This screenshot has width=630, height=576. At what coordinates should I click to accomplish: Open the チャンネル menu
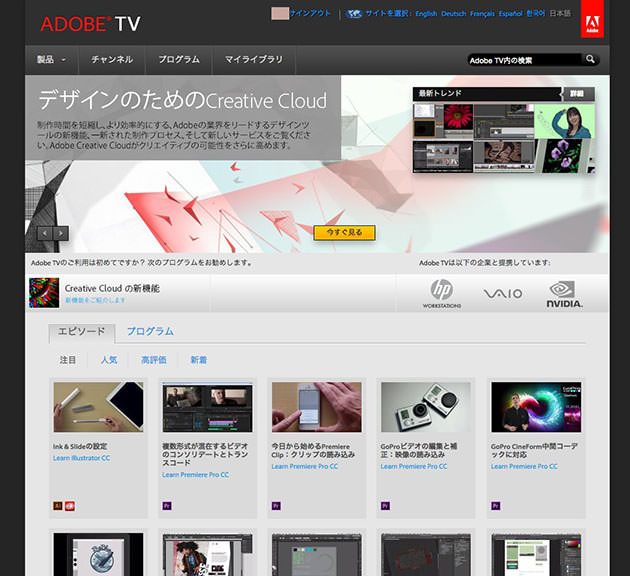coord(112,60)
